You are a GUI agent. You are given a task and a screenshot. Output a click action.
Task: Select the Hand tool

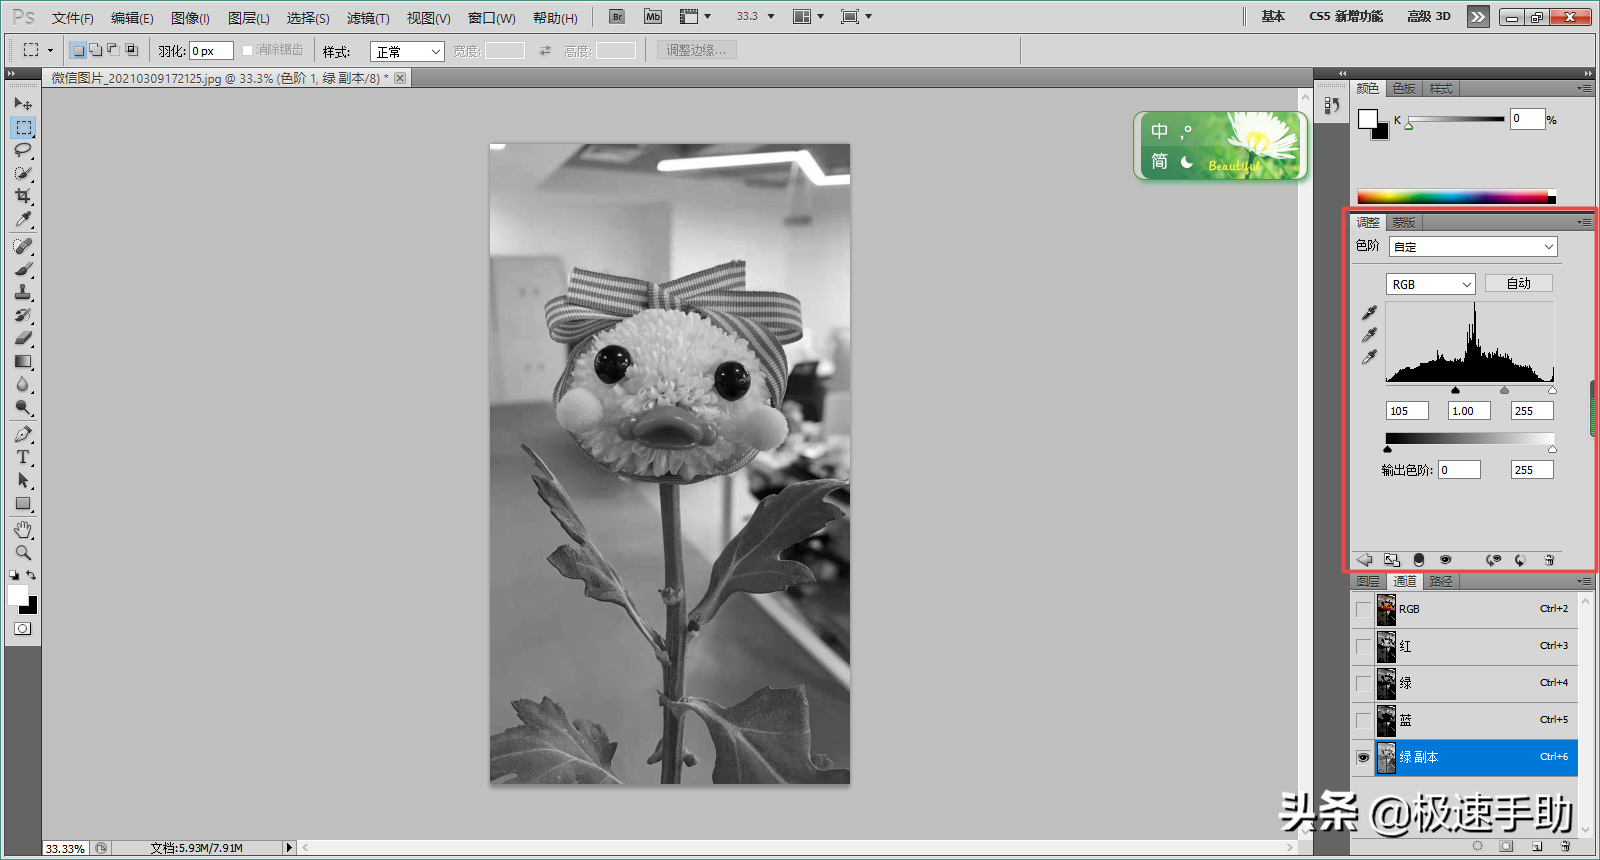tap(23, 529)
